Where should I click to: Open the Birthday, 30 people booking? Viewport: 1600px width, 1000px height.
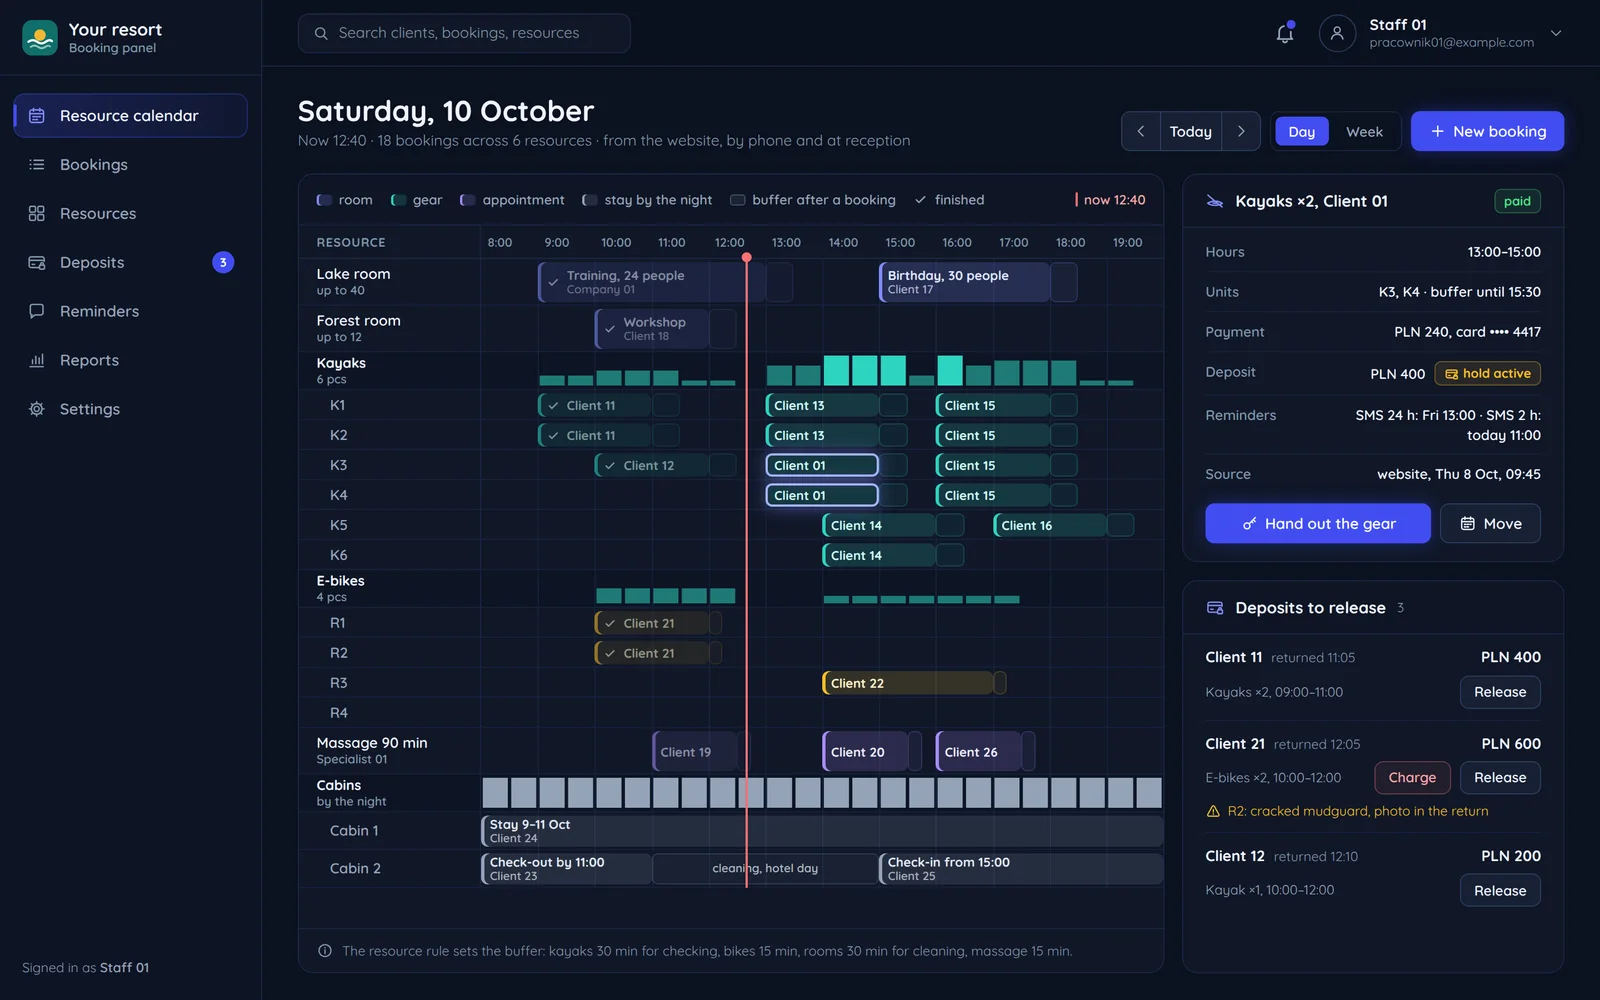[x=964, y=282]
